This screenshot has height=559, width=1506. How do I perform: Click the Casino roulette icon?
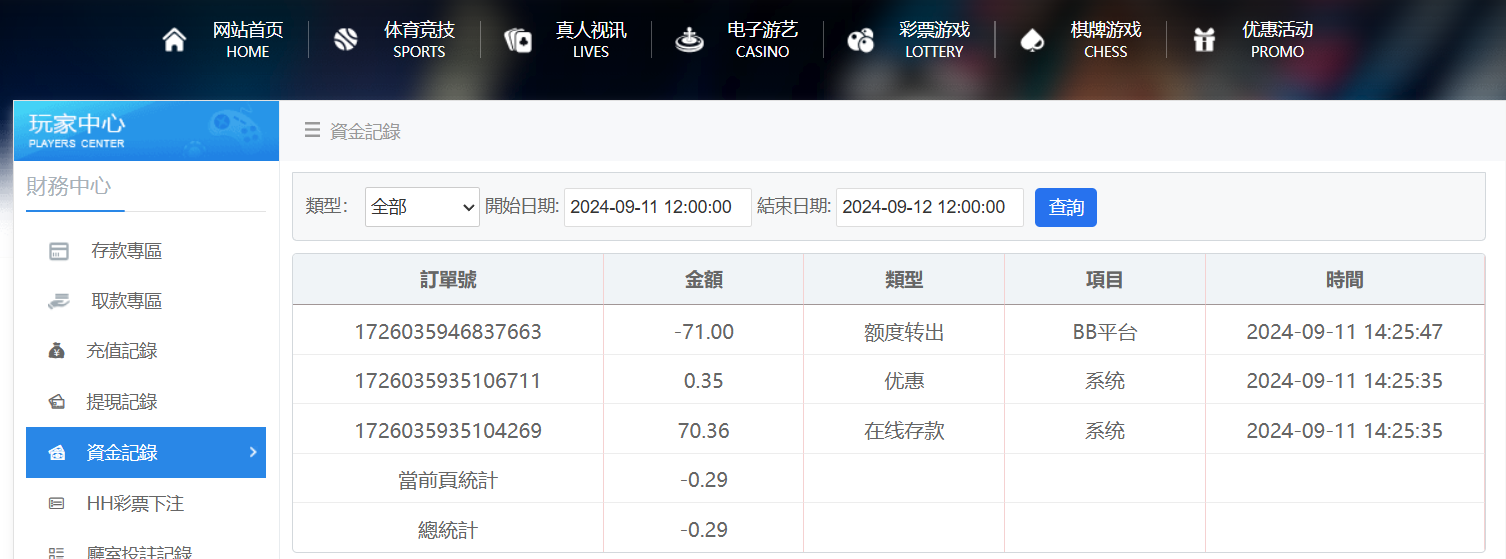pos(689,40)
